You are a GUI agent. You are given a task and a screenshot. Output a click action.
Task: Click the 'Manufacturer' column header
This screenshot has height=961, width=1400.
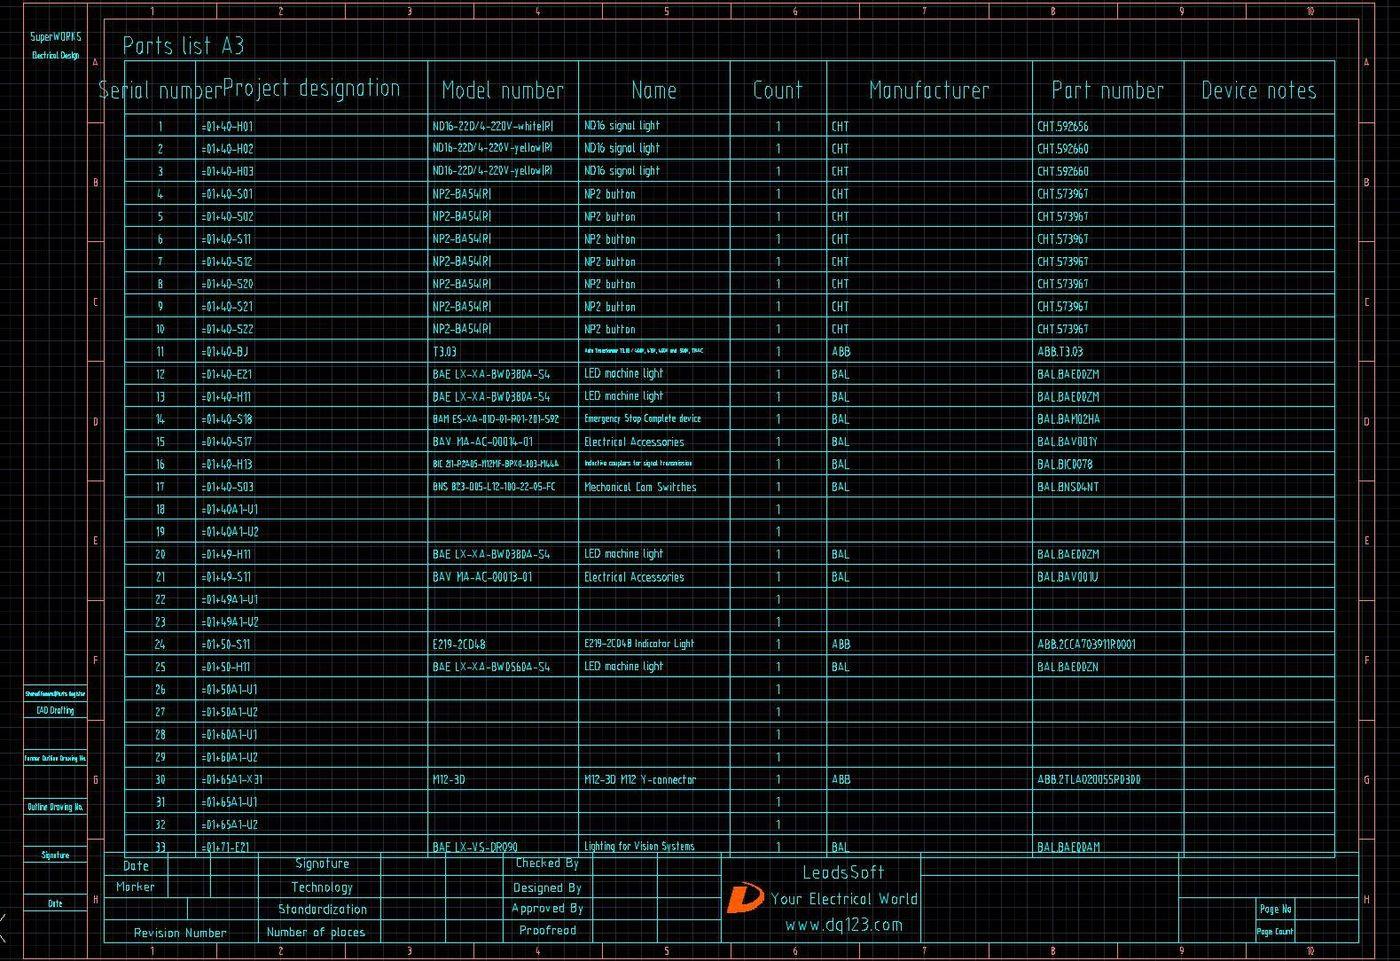coord(929,91)
